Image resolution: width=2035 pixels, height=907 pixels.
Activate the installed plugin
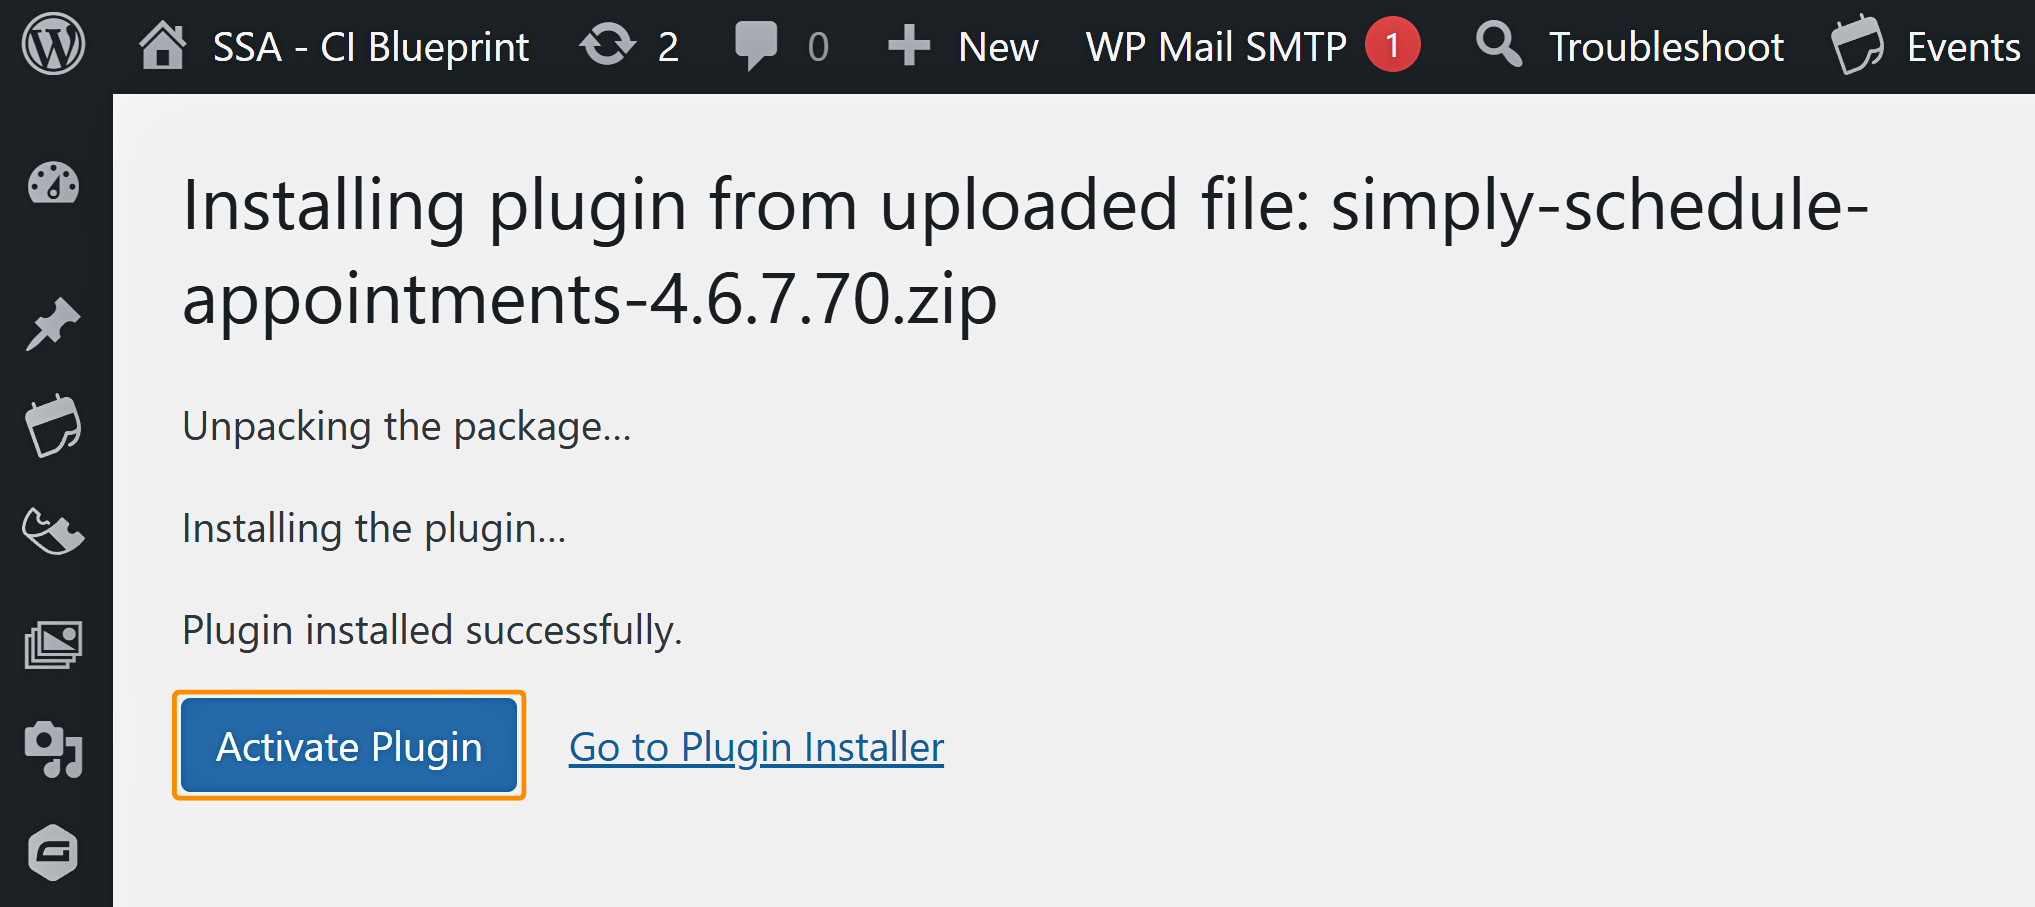click(349, 745)
